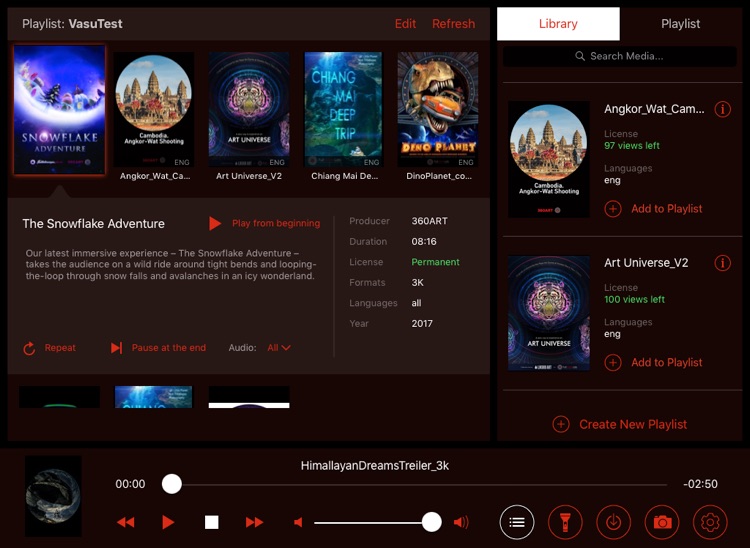Click the Pause at the end icon
750x548 pixels.
[117, 348]
